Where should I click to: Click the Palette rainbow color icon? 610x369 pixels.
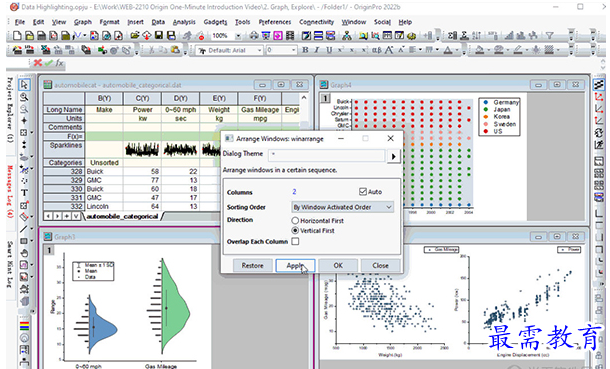24,325
